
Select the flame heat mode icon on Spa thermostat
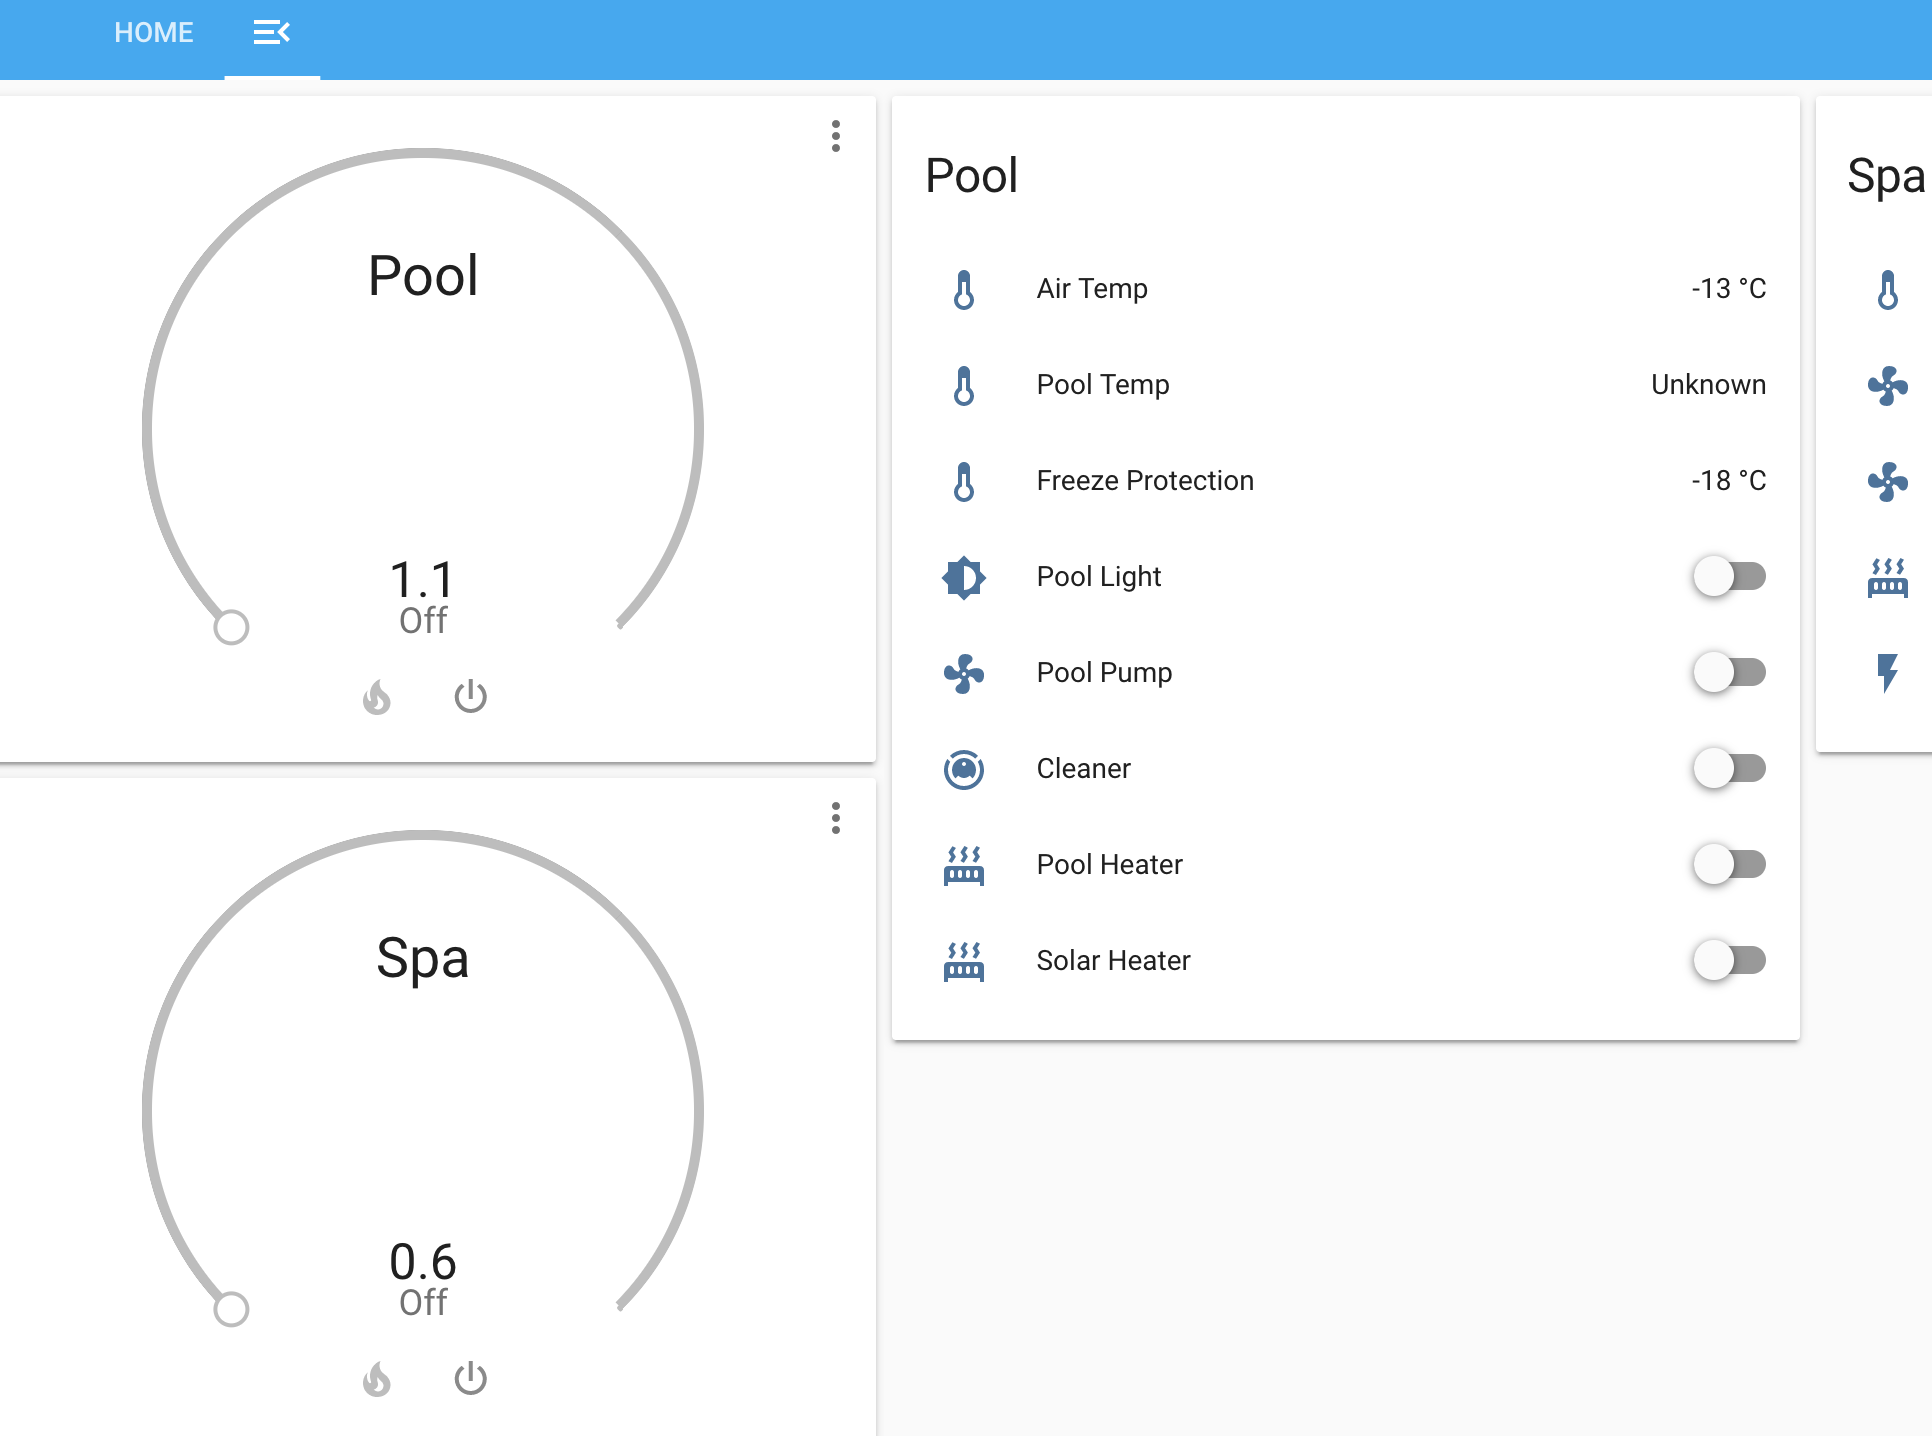coord(377,1379)
